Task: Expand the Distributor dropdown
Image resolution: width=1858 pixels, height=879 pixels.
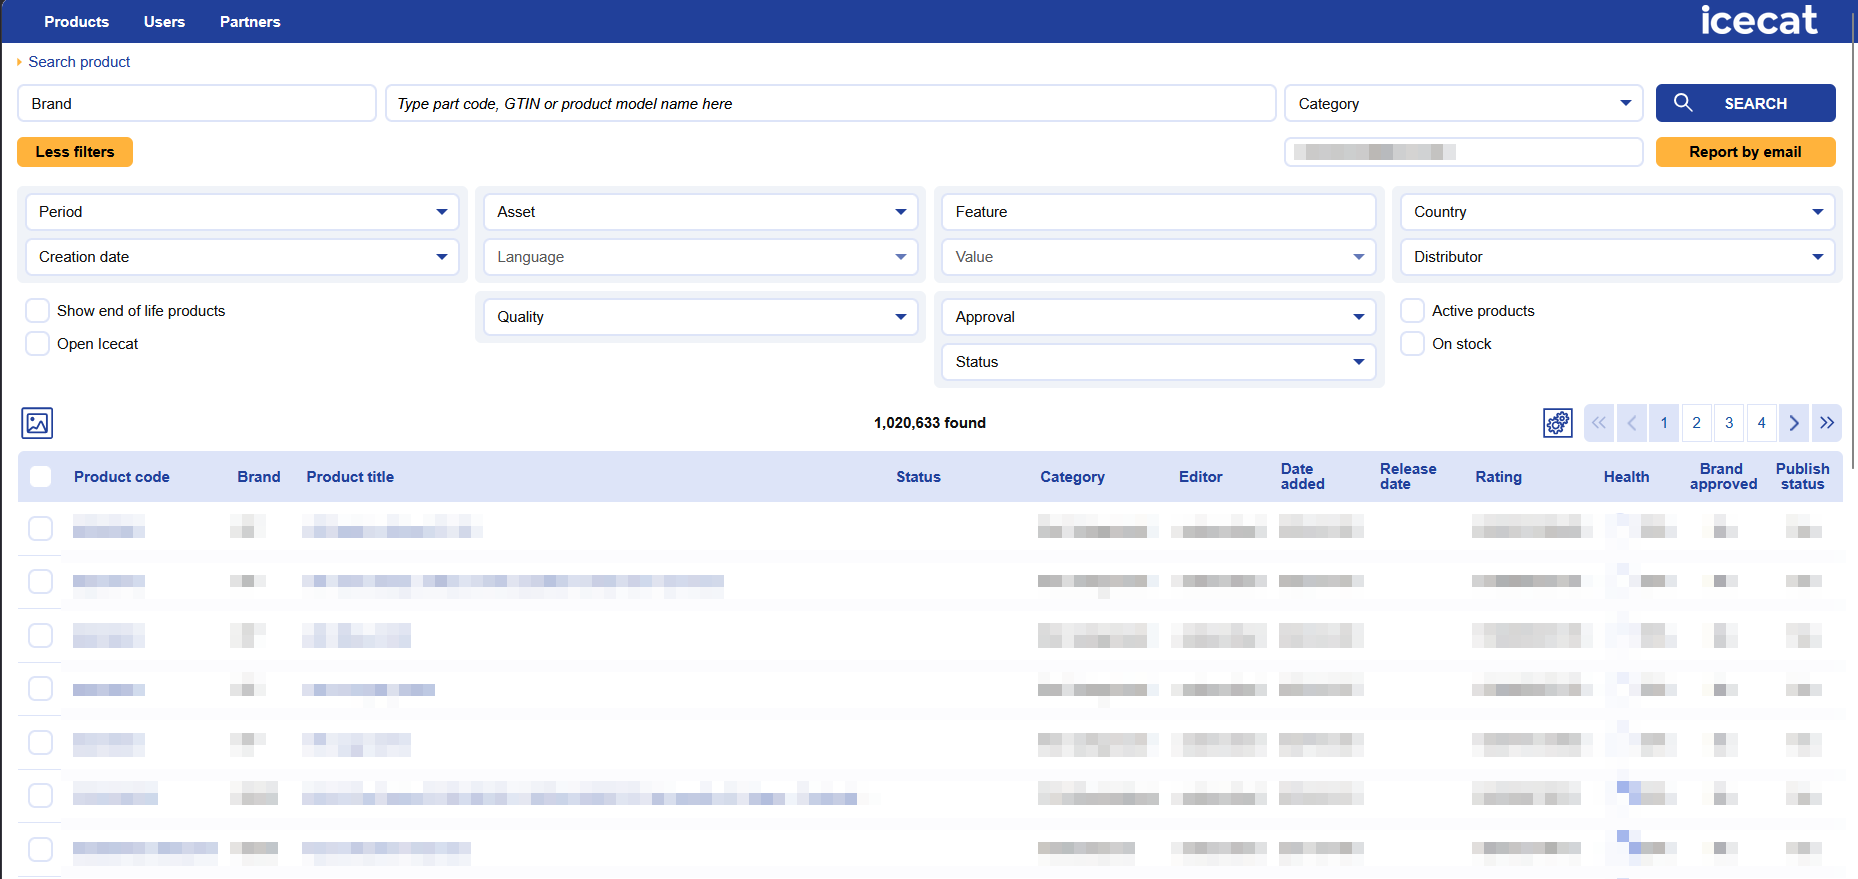Action: tap(1617, 257)
